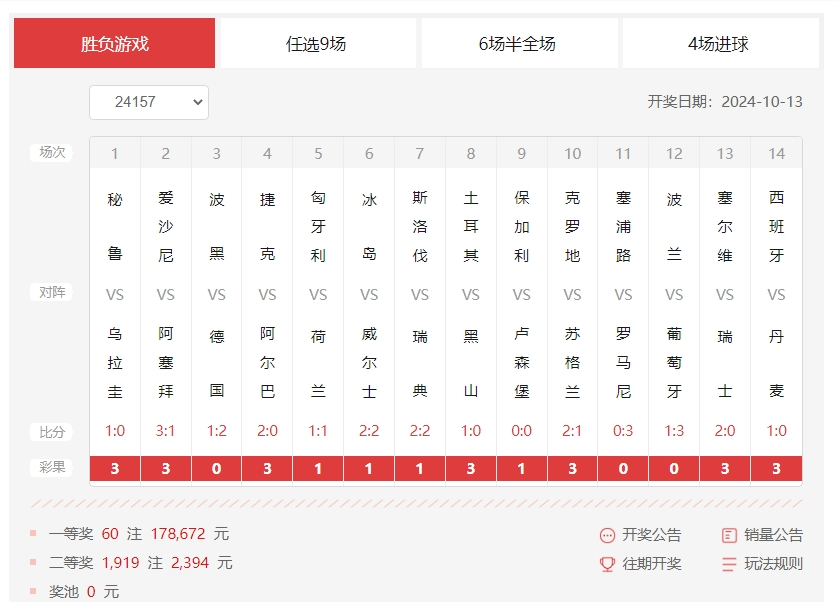The height and width of the screenshot is (602, 839).
Task: Click the red result cell for match 9
Action: point(522,468)
